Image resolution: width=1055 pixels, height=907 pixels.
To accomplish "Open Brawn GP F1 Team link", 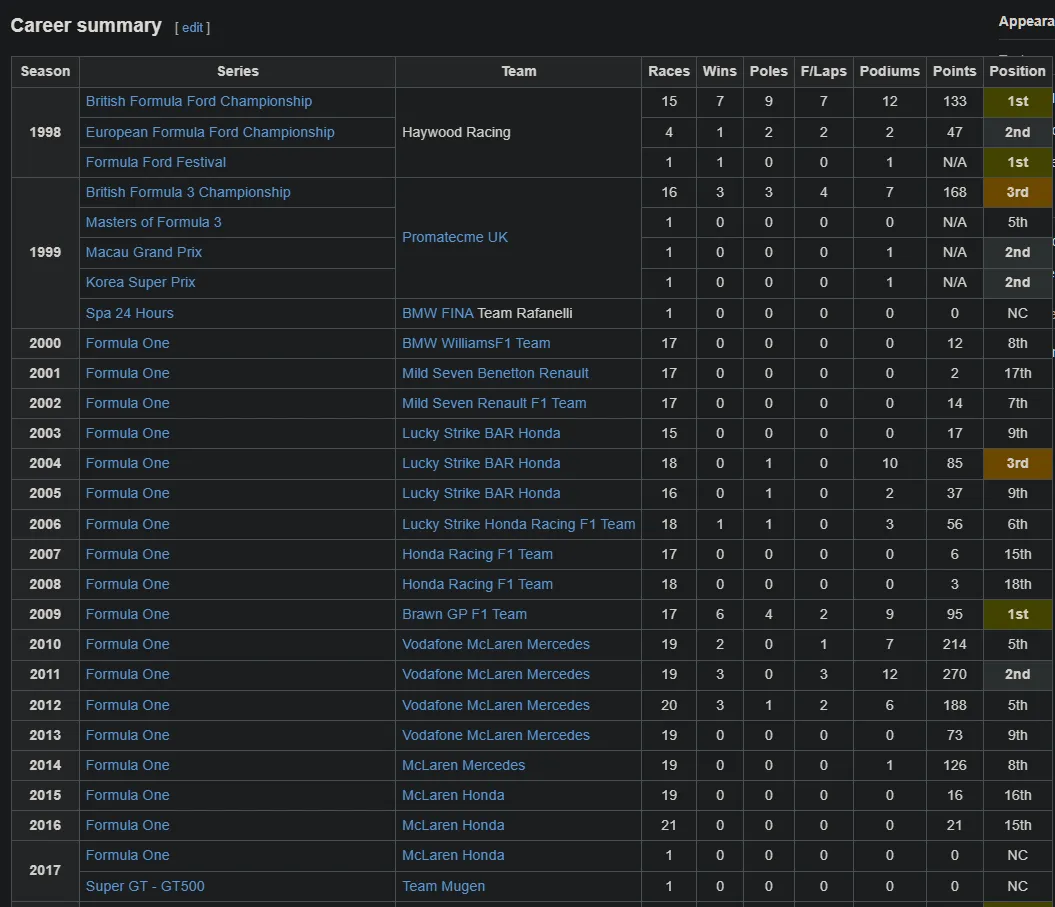I will pos(464,614).
